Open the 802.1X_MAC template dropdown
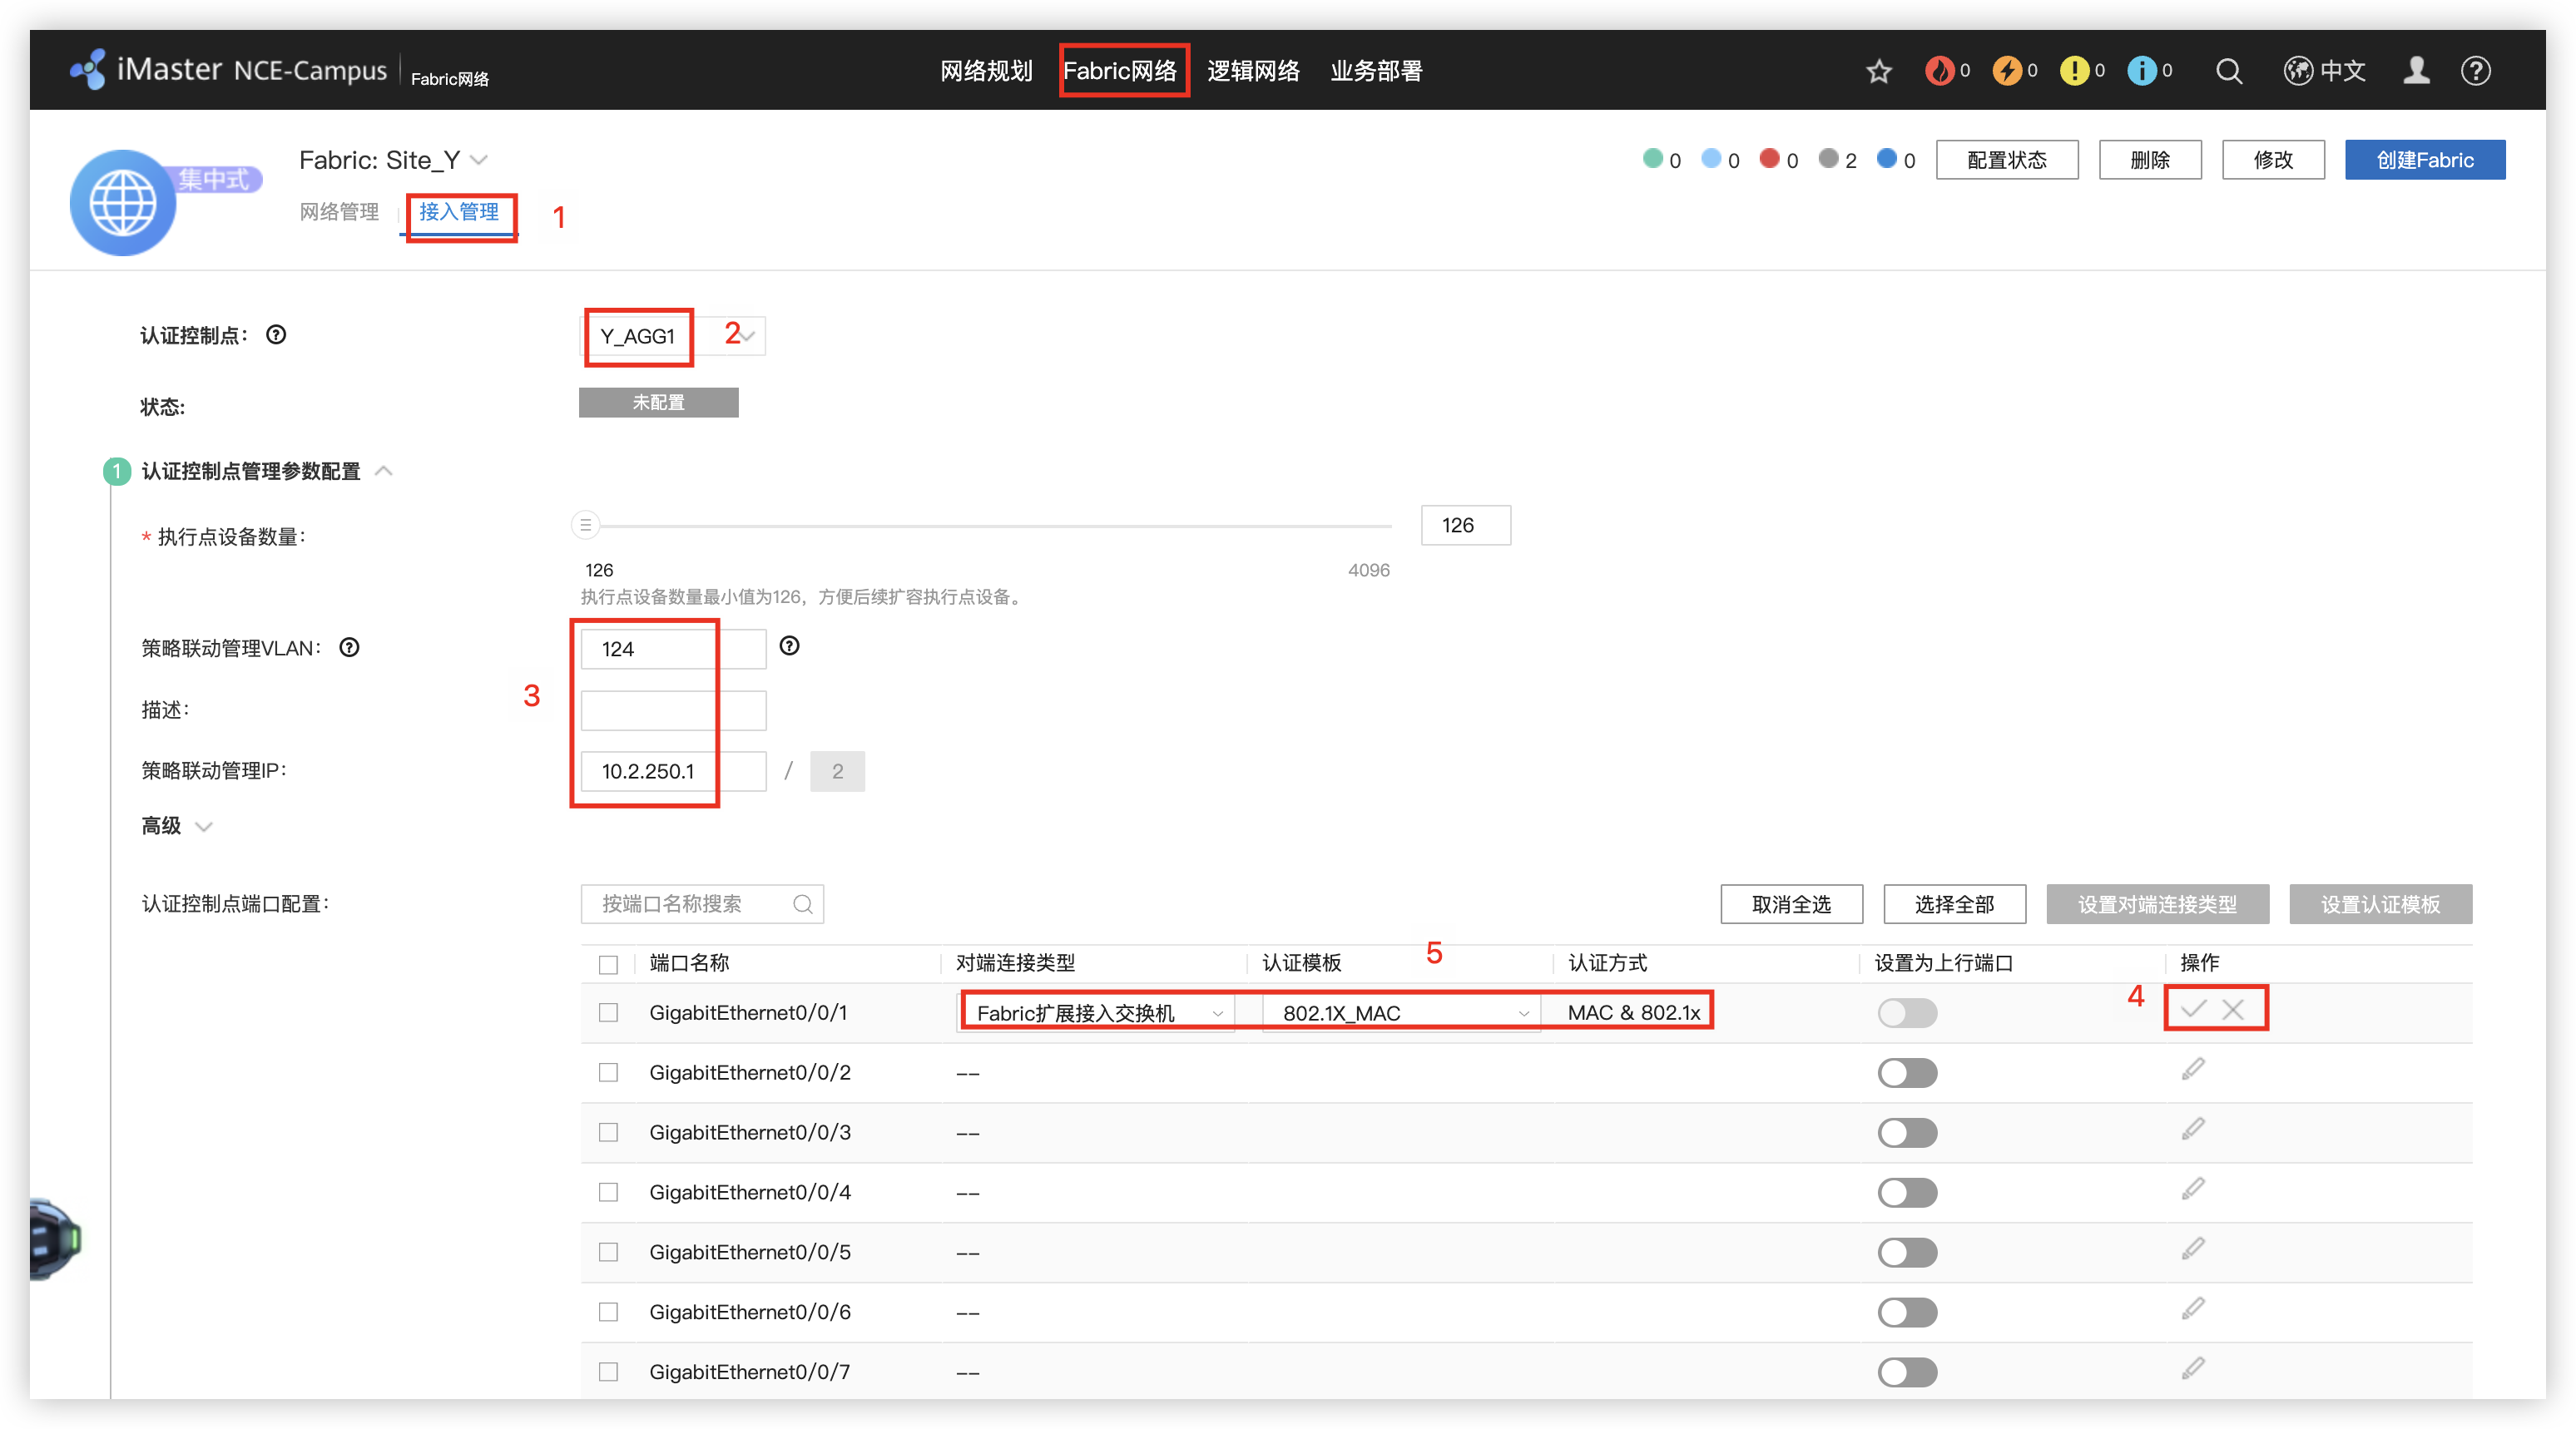Viewport: 2576px width, 1429px height. 1400,1013
